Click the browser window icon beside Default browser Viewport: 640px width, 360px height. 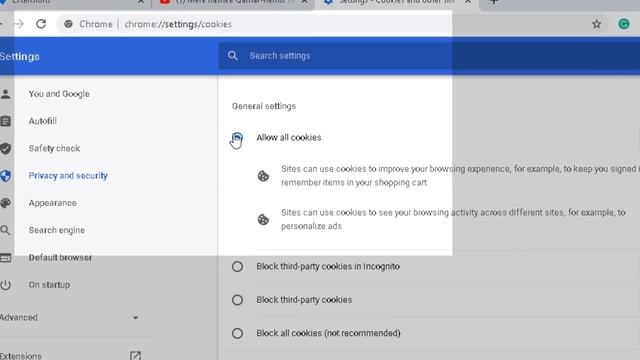[5, 258]
